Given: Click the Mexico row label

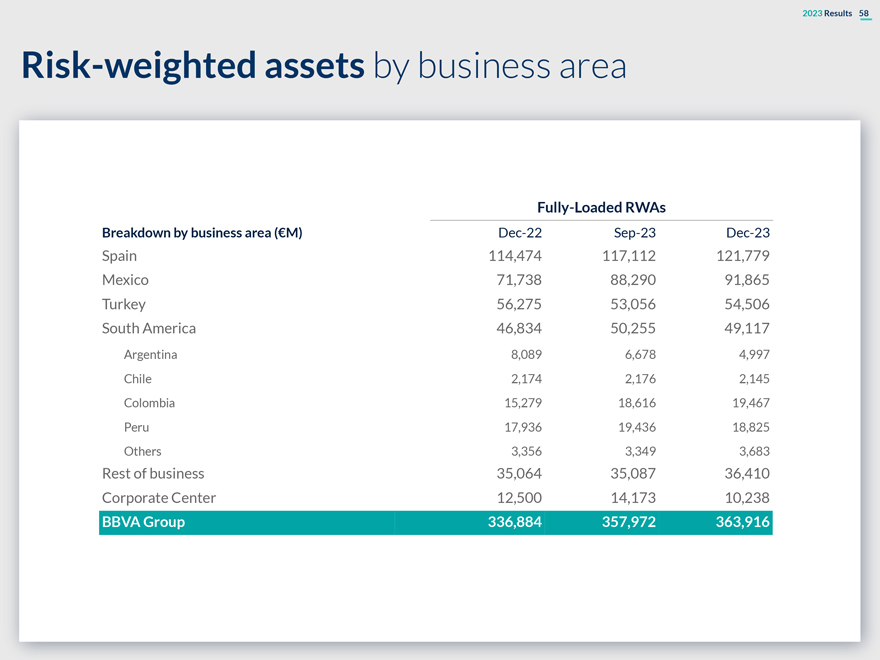Looking at the screenshot, I should click(125, 280).
